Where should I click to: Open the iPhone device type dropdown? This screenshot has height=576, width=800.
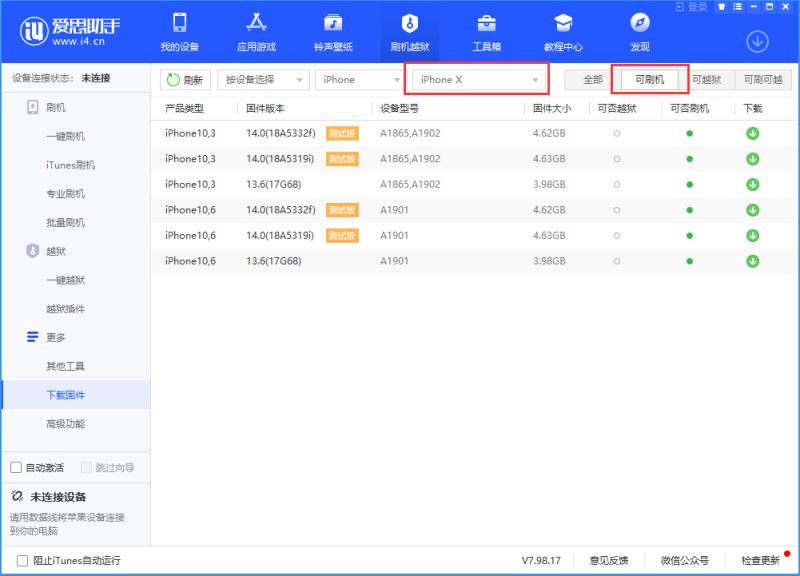(360, 80)
